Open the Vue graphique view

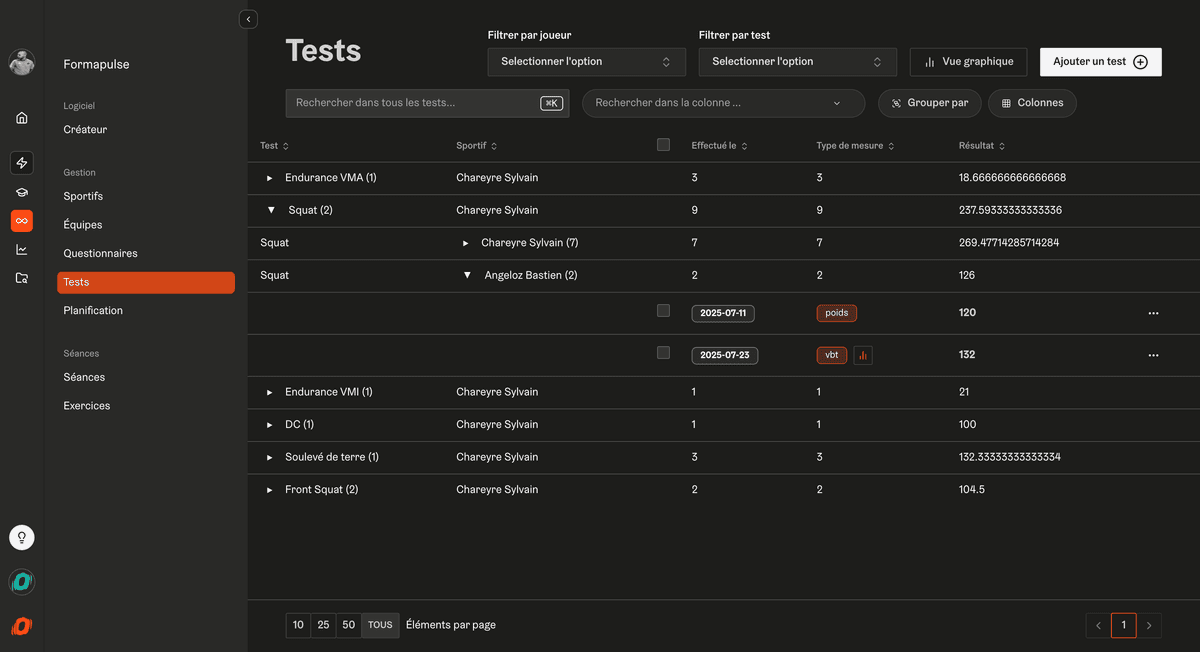point(968,61)
